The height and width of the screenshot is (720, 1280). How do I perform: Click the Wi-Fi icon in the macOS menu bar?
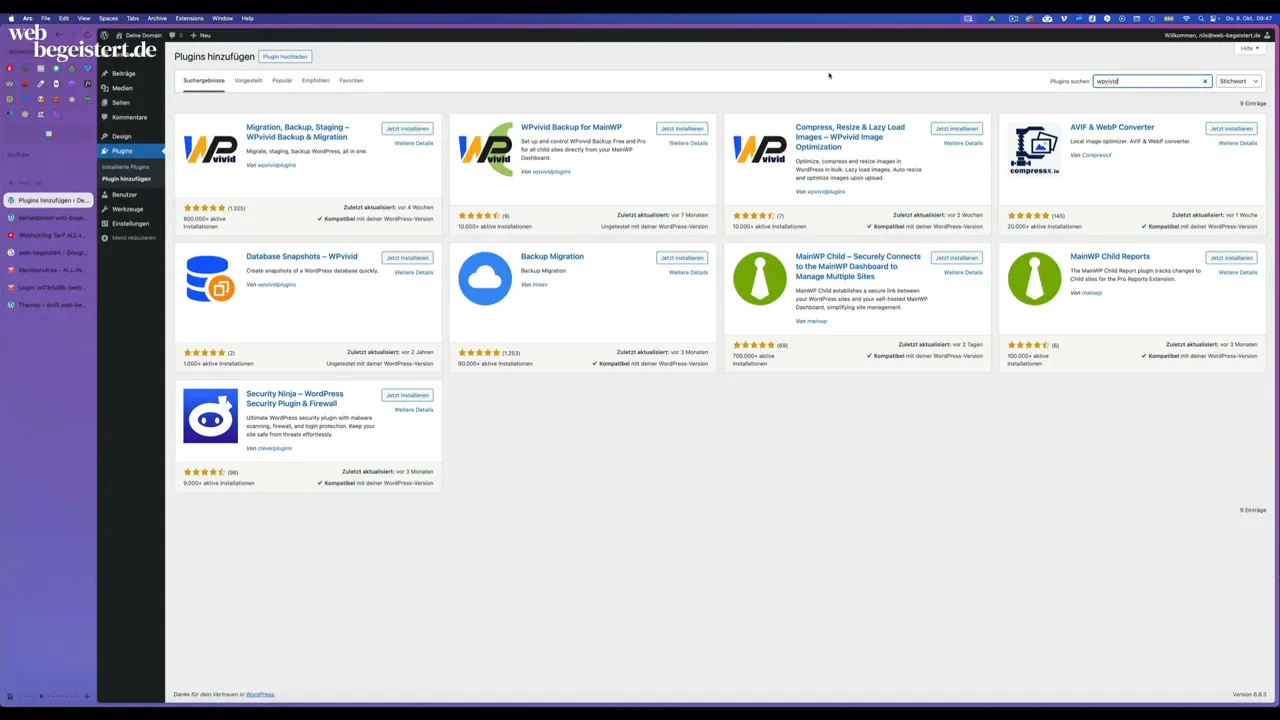(1186, 18)
